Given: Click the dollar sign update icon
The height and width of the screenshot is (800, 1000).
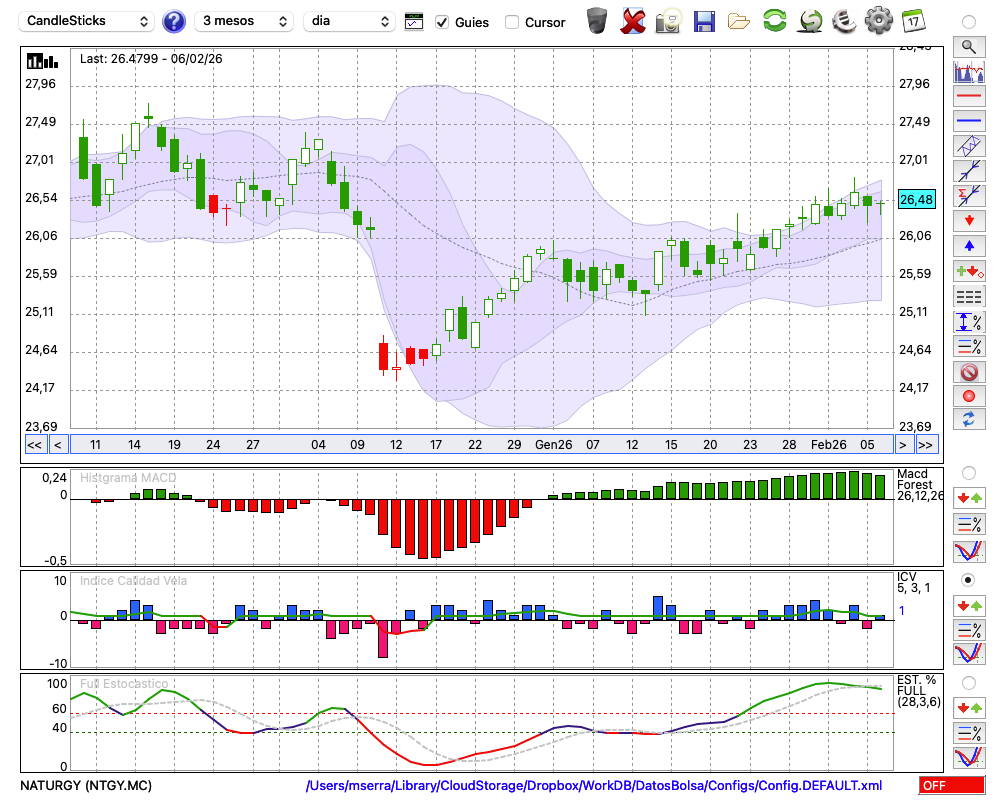Looking at the screenshot, I should coord(810,21).
